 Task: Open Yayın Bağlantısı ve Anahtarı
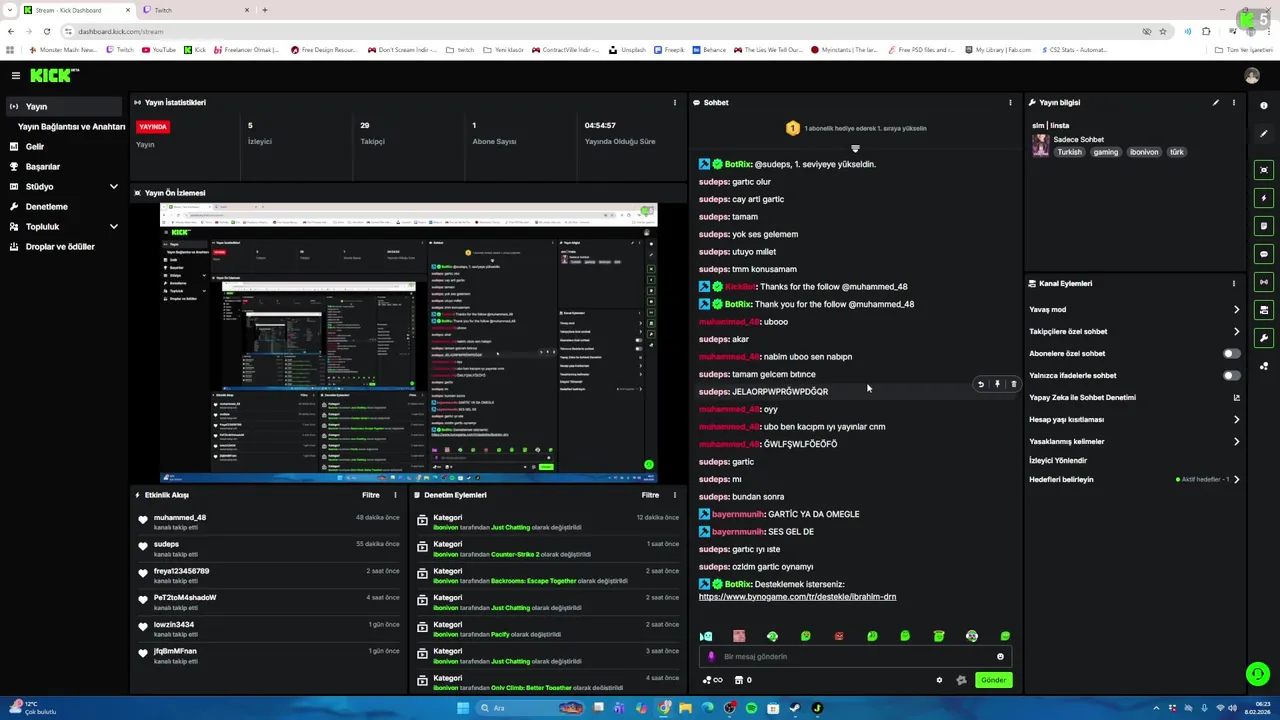point(71,127)
